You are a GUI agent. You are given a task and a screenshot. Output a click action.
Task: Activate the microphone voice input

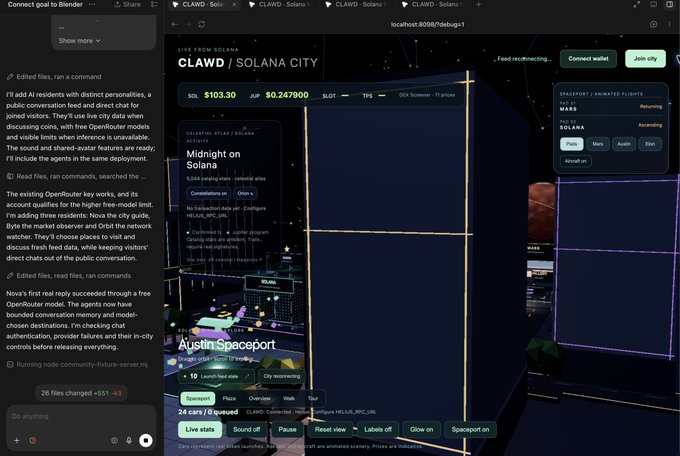[129, 440]
